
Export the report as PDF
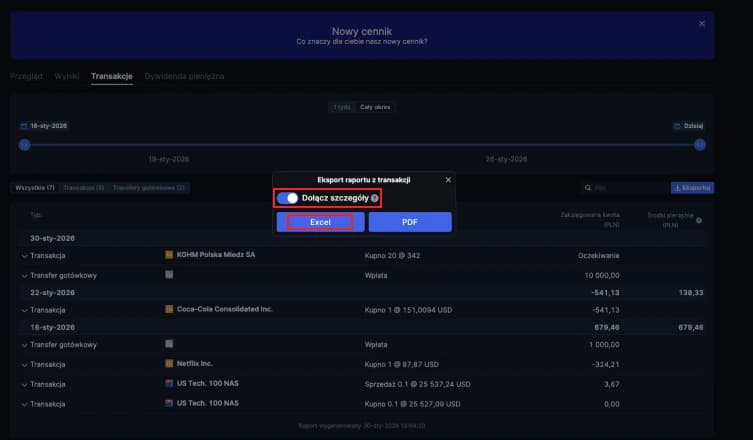pyautogui.click(x=409, y=222)
